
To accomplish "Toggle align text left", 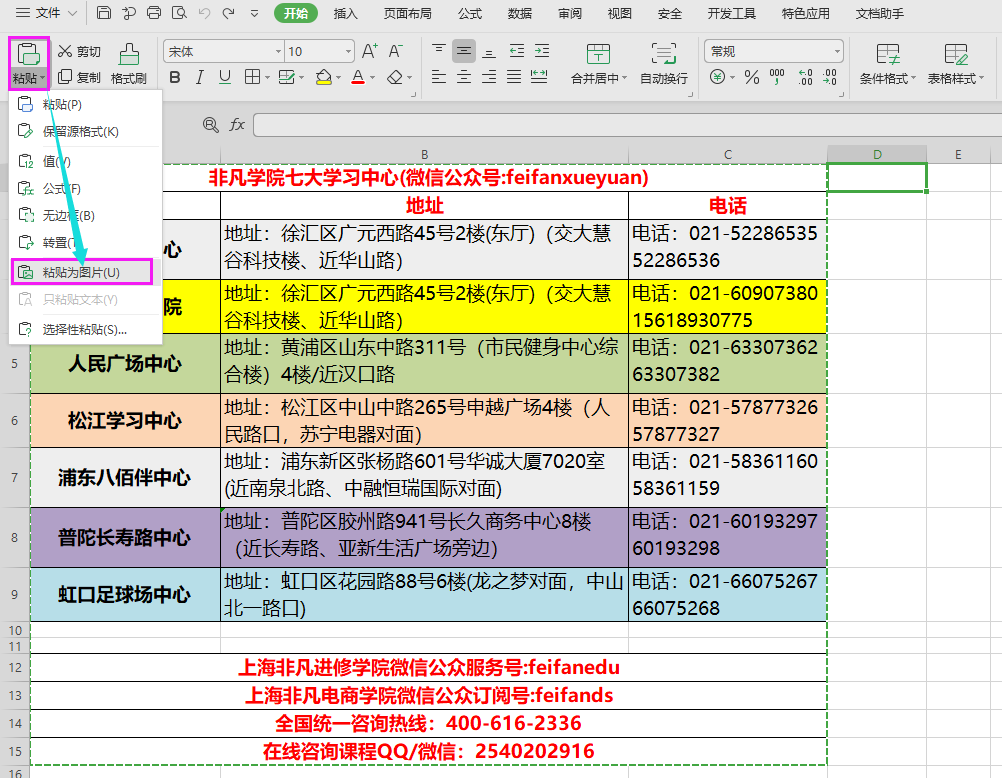I will 439,77.
